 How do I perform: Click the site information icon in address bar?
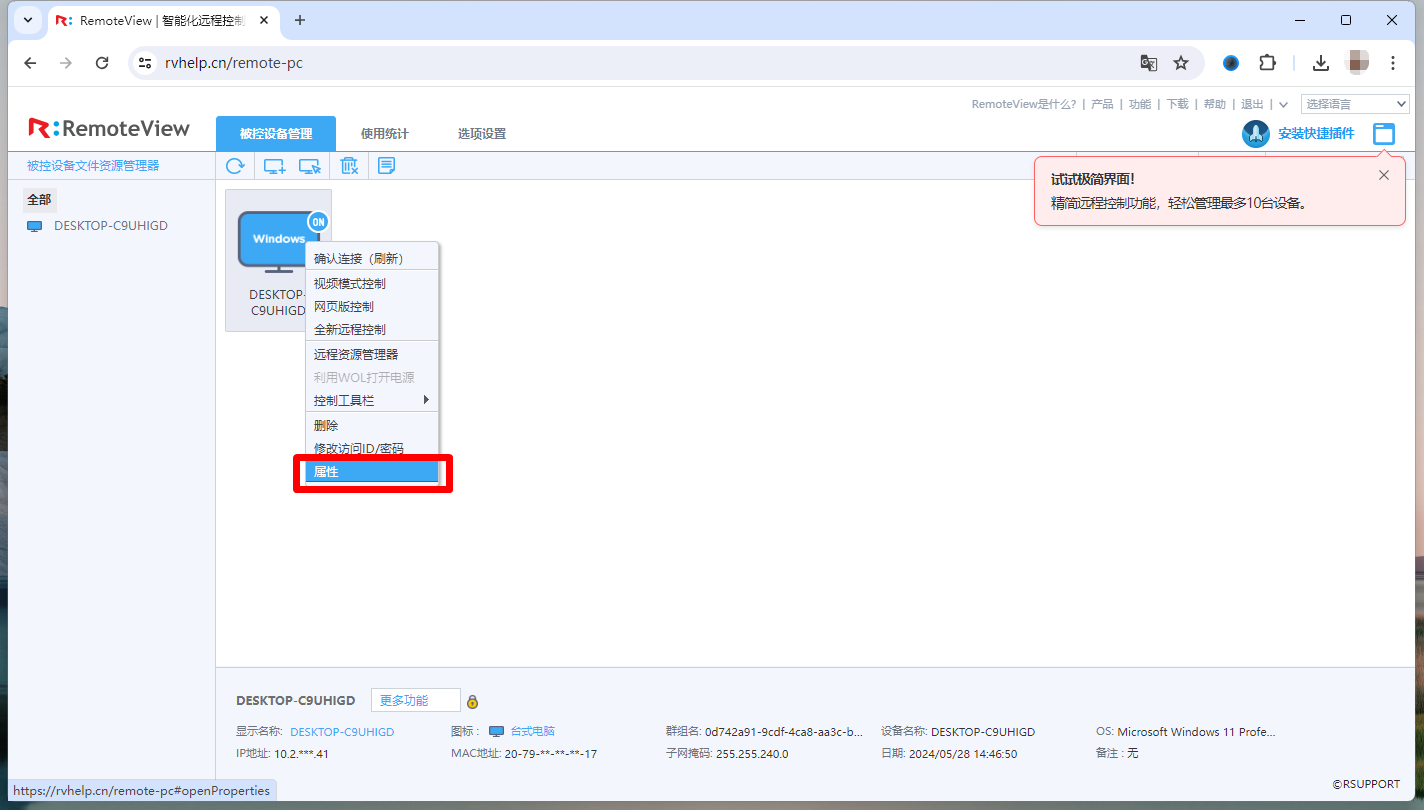coord(145,63)
